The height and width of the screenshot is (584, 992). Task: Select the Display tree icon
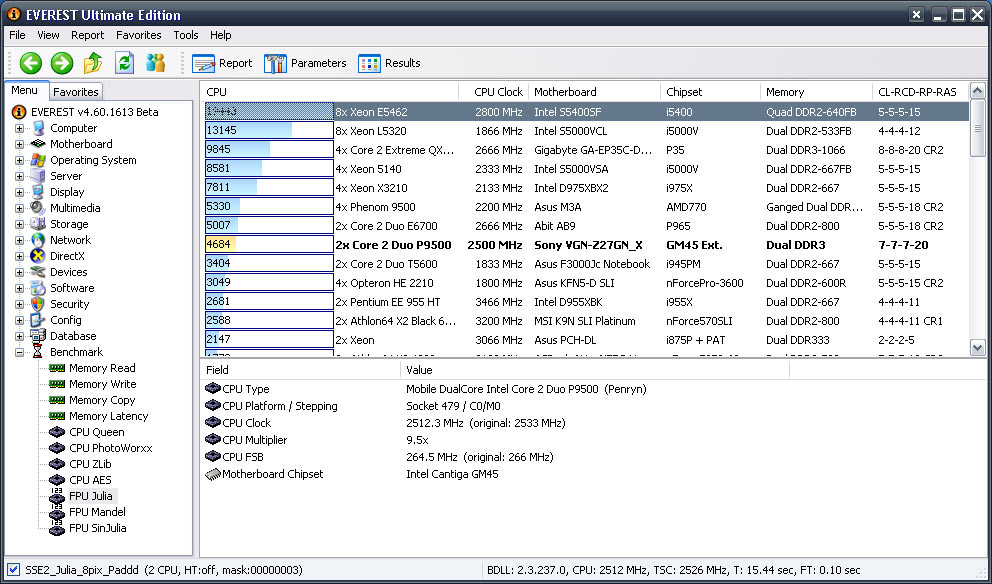[x=38, y=192]
